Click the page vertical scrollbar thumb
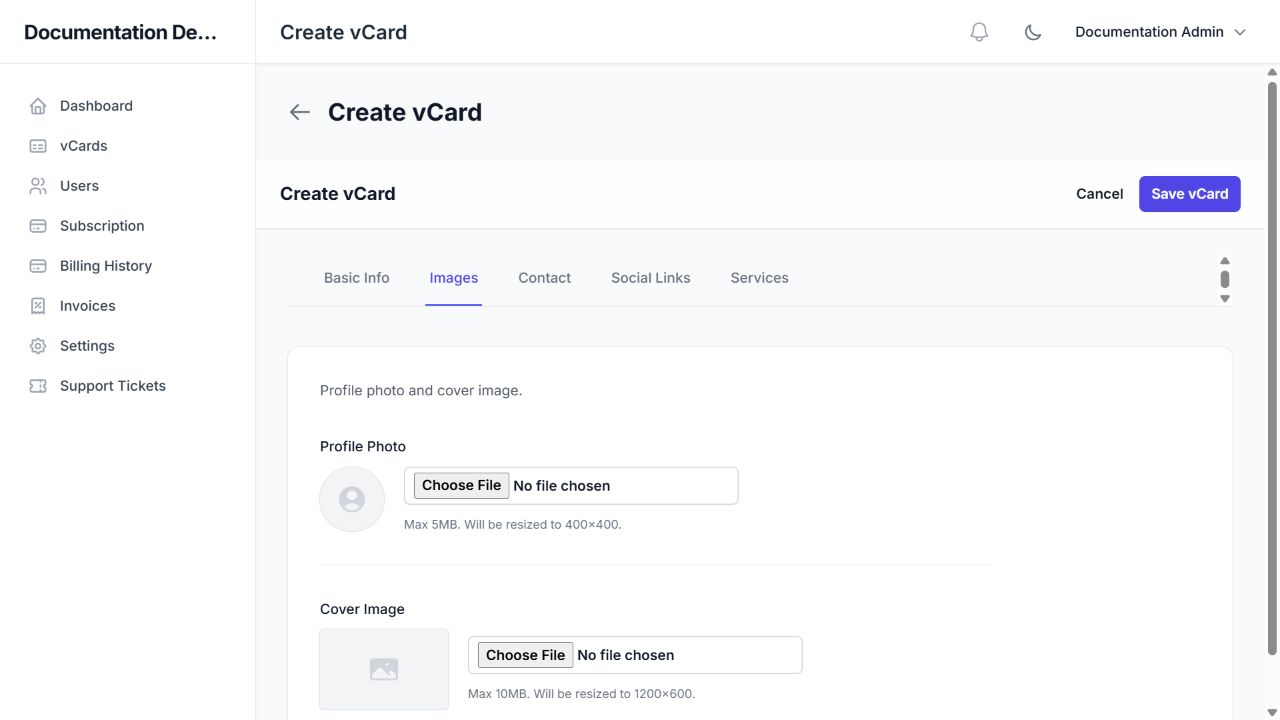 point(1273,368)
